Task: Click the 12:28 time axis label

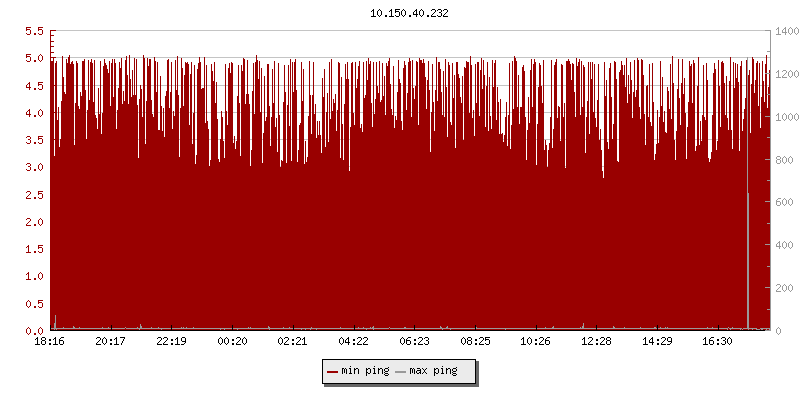Action: (596, 341)
